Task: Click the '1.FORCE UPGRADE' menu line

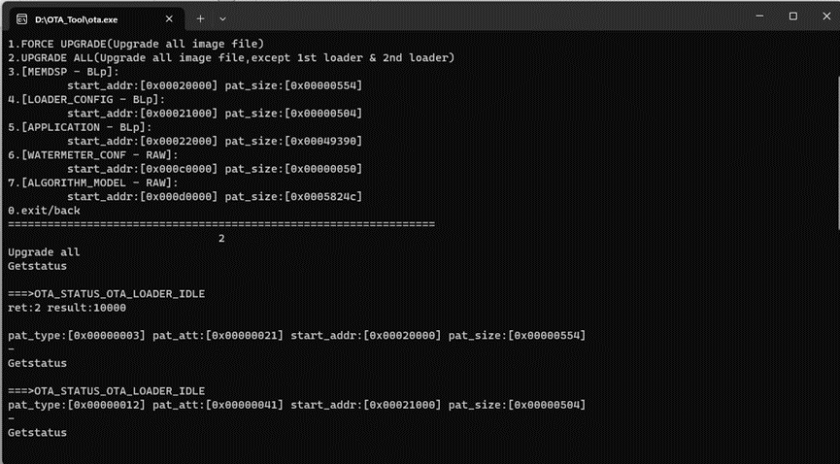Action: pos(136,44)
